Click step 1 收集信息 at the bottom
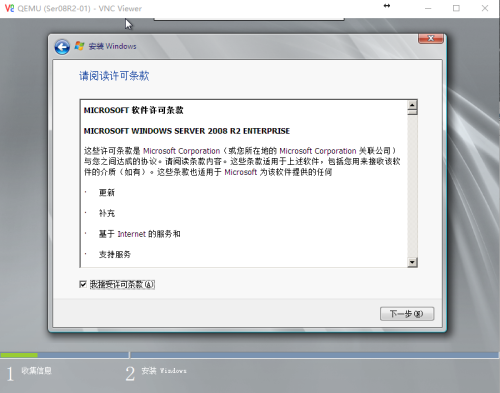 [x=29, y=373]
